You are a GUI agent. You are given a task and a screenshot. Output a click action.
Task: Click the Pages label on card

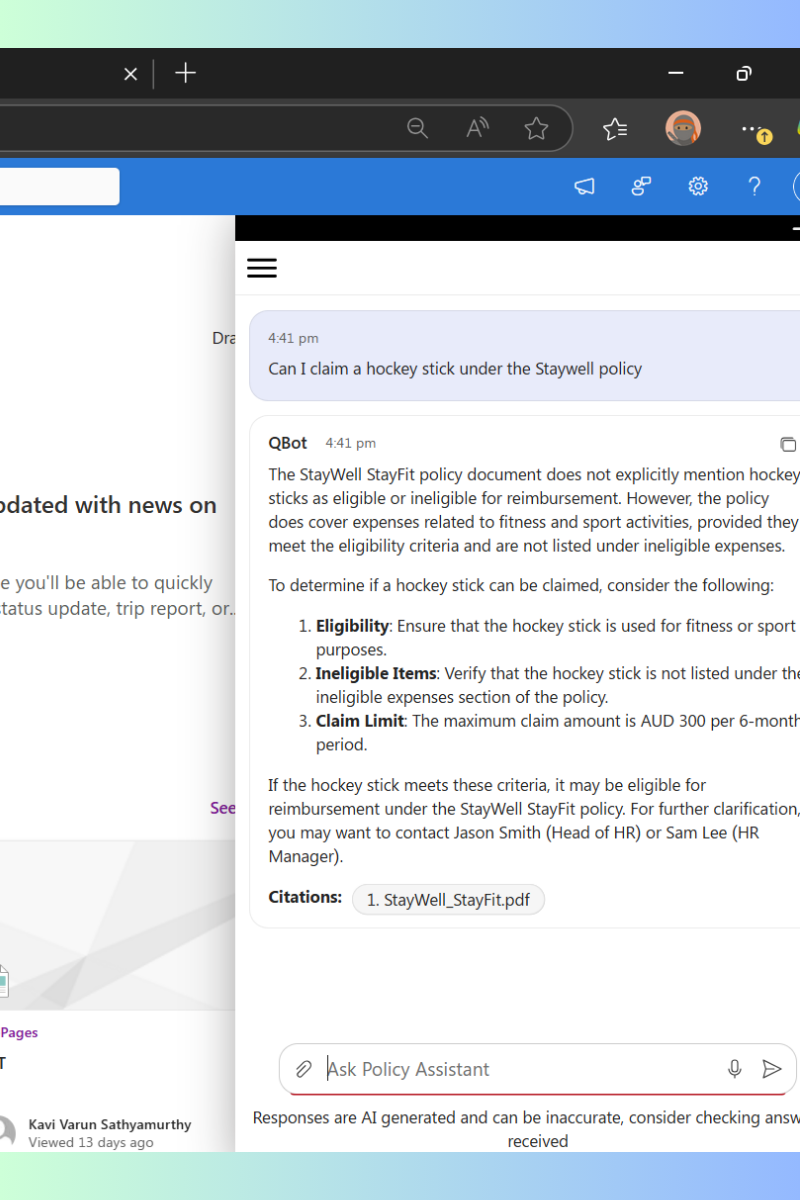[x=19, y=1033]
